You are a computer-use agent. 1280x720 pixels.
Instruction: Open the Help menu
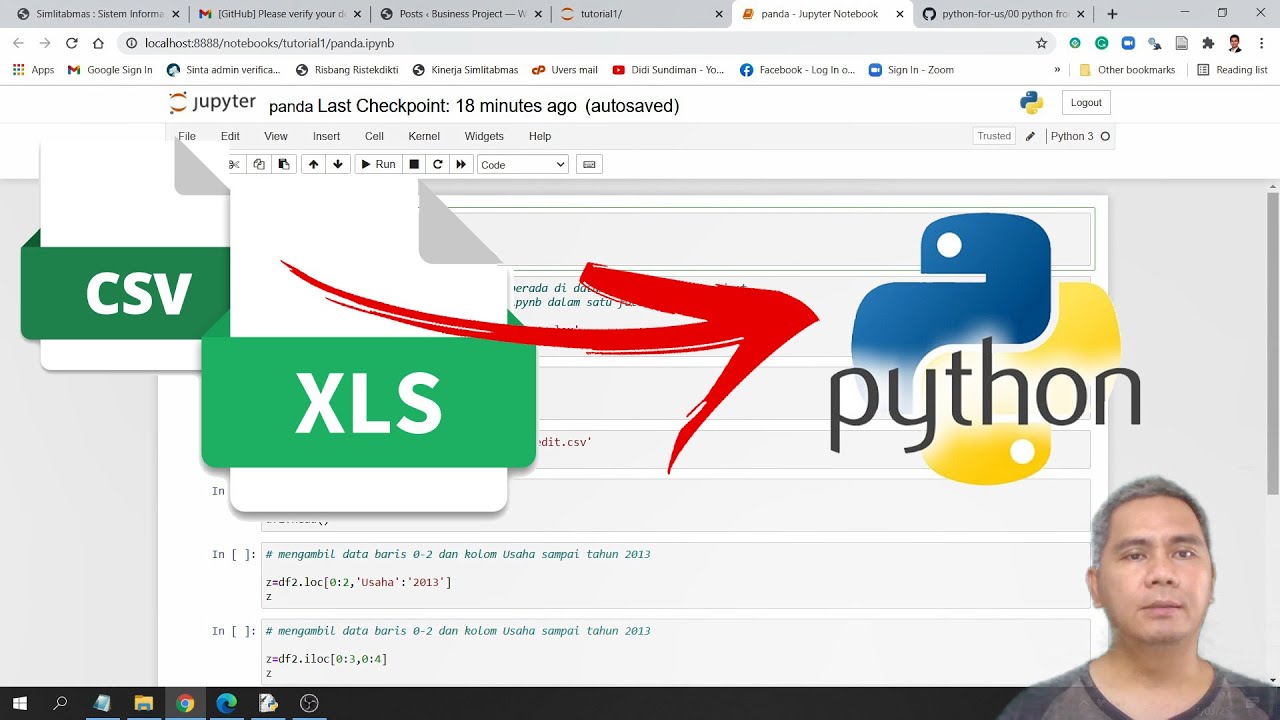coord(540,136)
